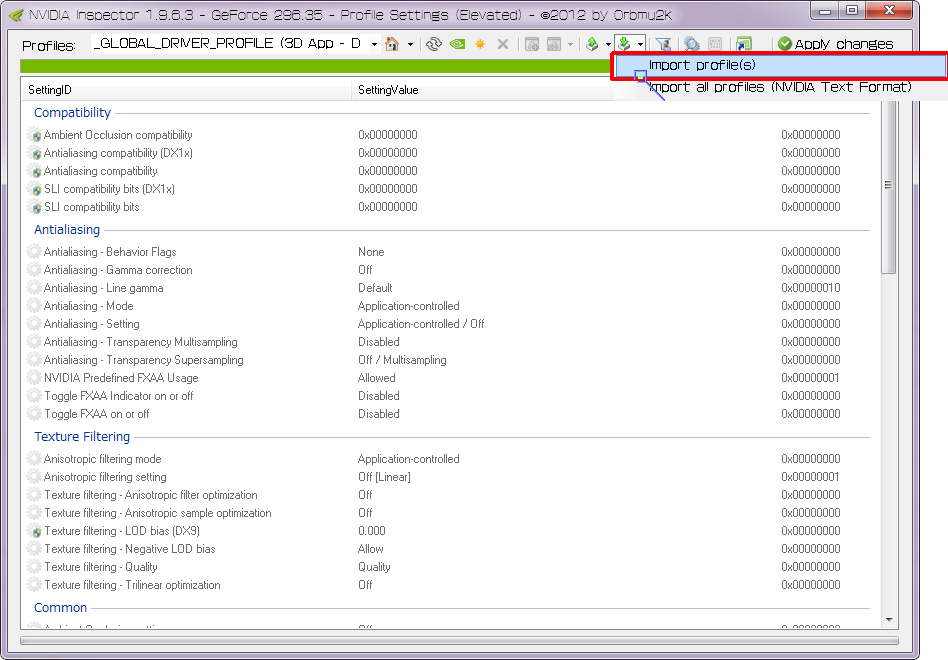The width and height of the screenshot is (948, 660).
Task: Choose Import profile(s) from the menu
Action: pos(780,65)
